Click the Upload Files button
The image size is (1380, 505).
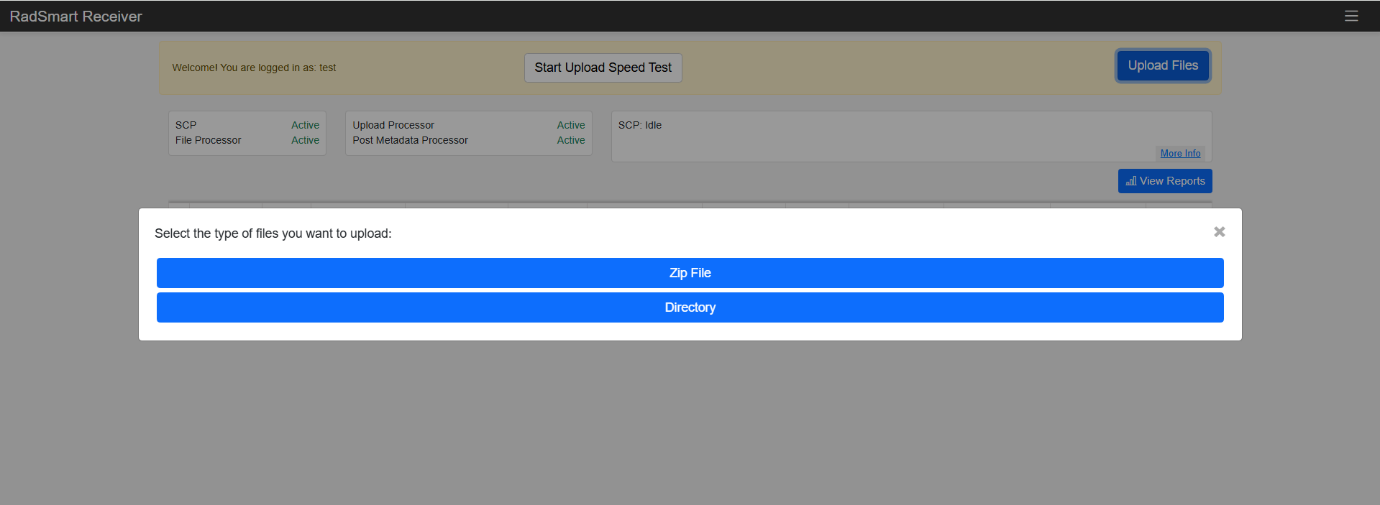1163,66
